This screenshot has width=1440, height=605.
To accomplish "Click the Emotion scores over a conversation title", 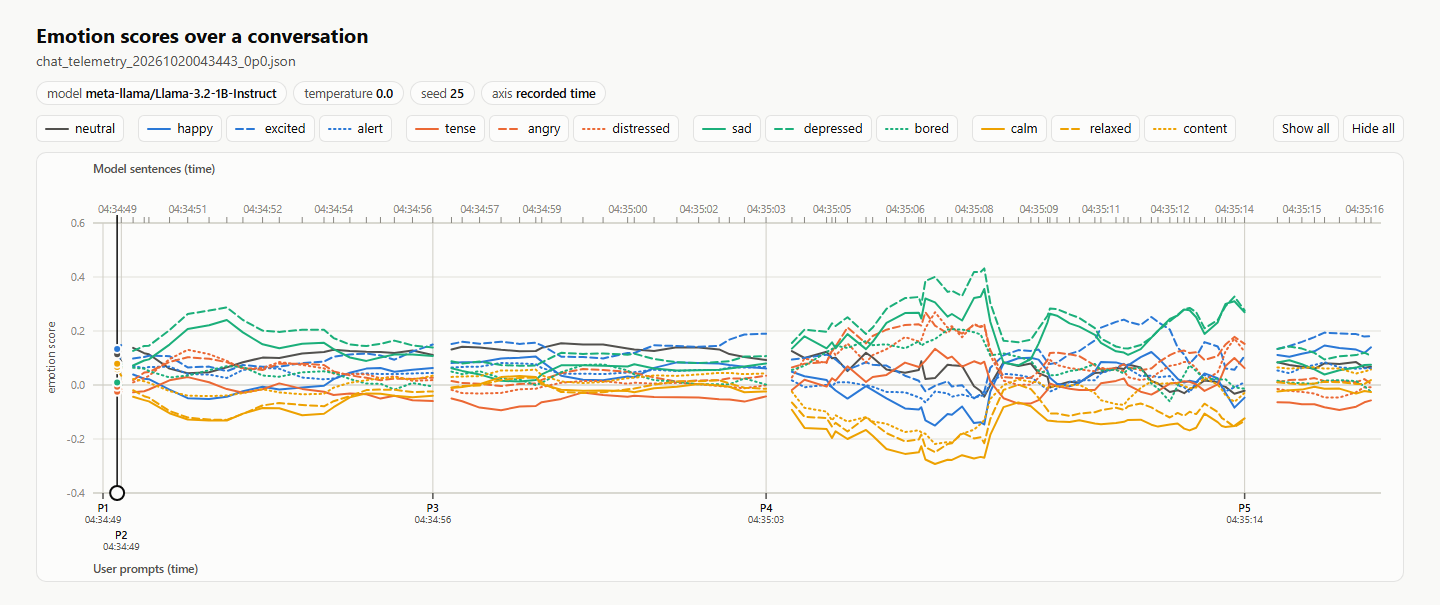I will coord(202,37).
